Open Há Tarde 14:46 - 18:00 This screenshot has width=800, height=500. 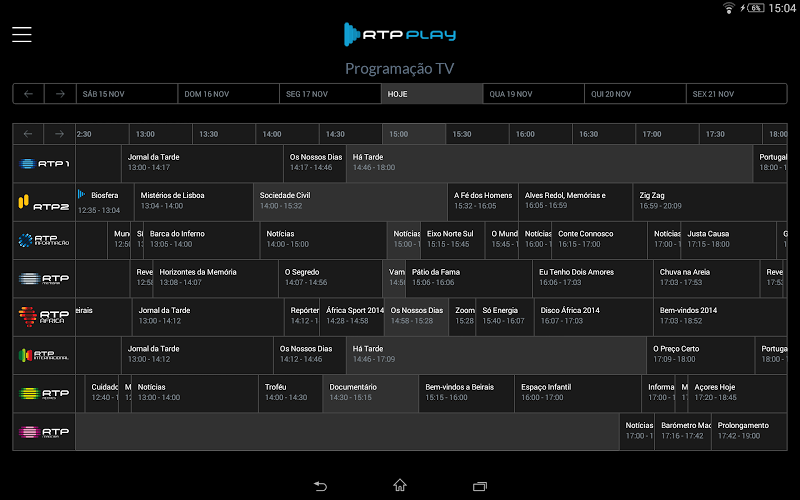(x=549, y=164)
